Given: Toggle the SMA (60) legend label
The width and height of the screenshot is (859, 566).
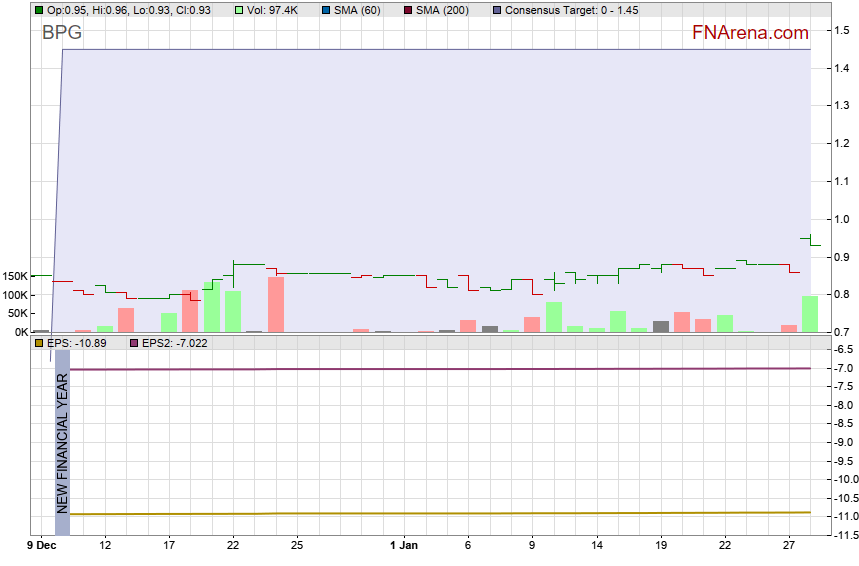Looking at the screenshot, I should pos(360,9).
